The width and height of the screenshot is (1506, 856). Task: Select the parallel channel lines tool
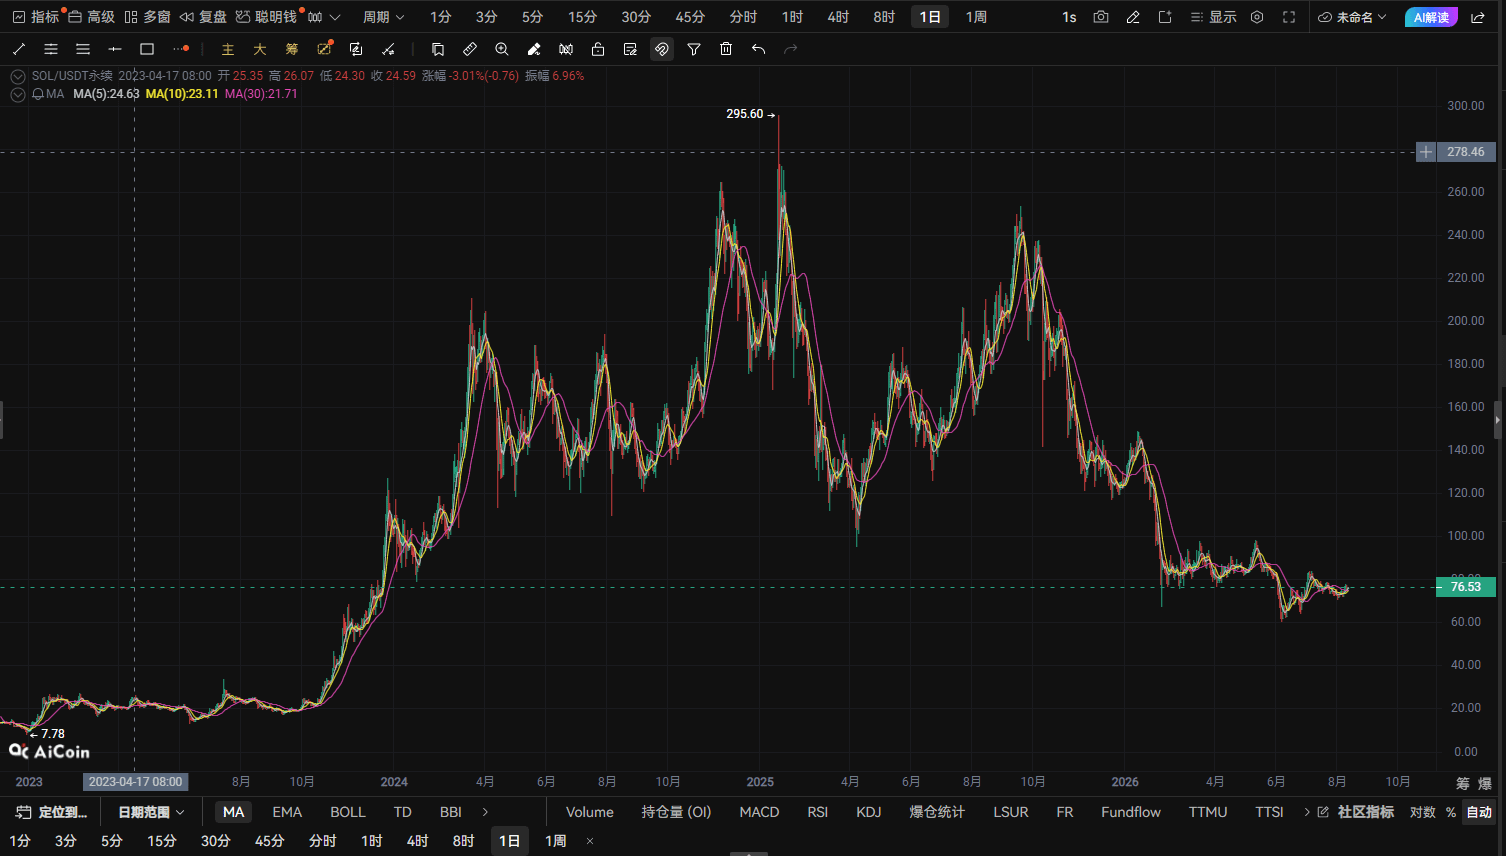click(51, 49)
